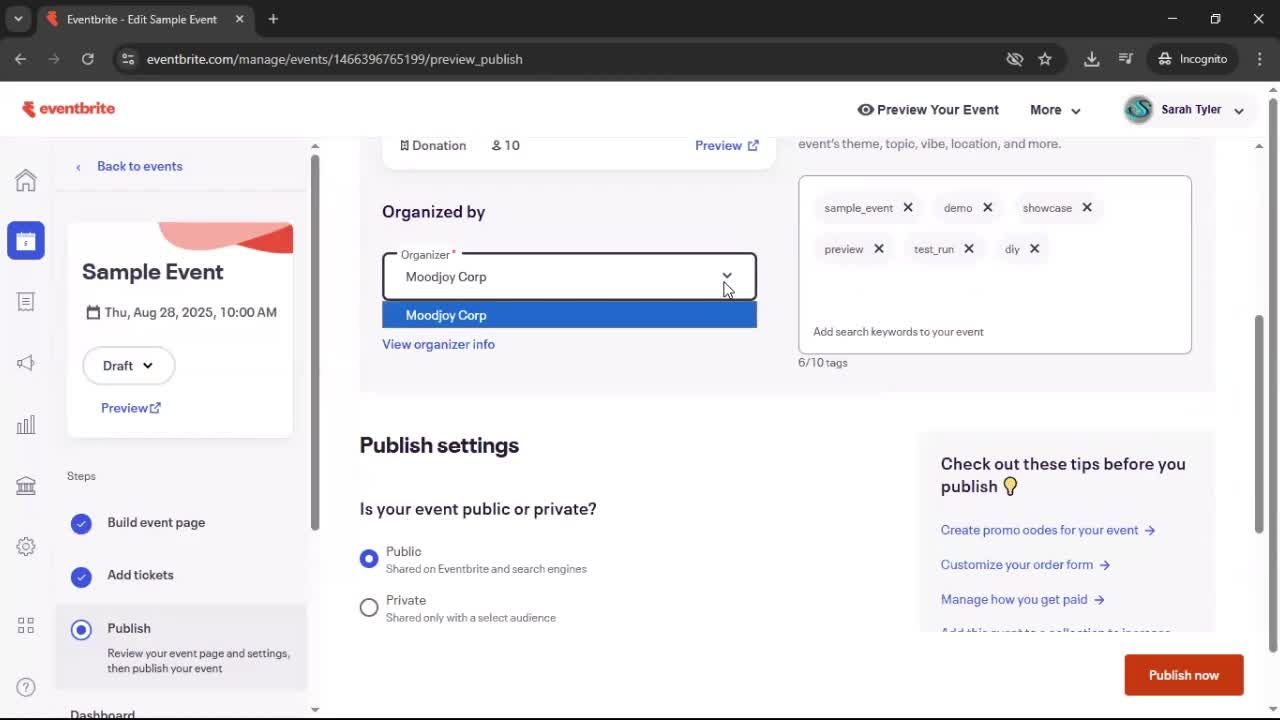Remove the demo tag

[x=987, y=208]
